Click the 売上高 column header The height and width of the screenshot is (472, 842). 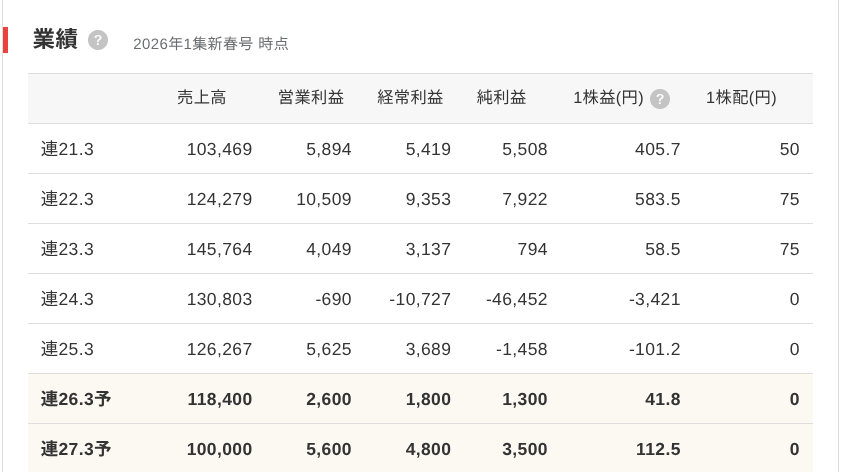[x=201, y=98]
